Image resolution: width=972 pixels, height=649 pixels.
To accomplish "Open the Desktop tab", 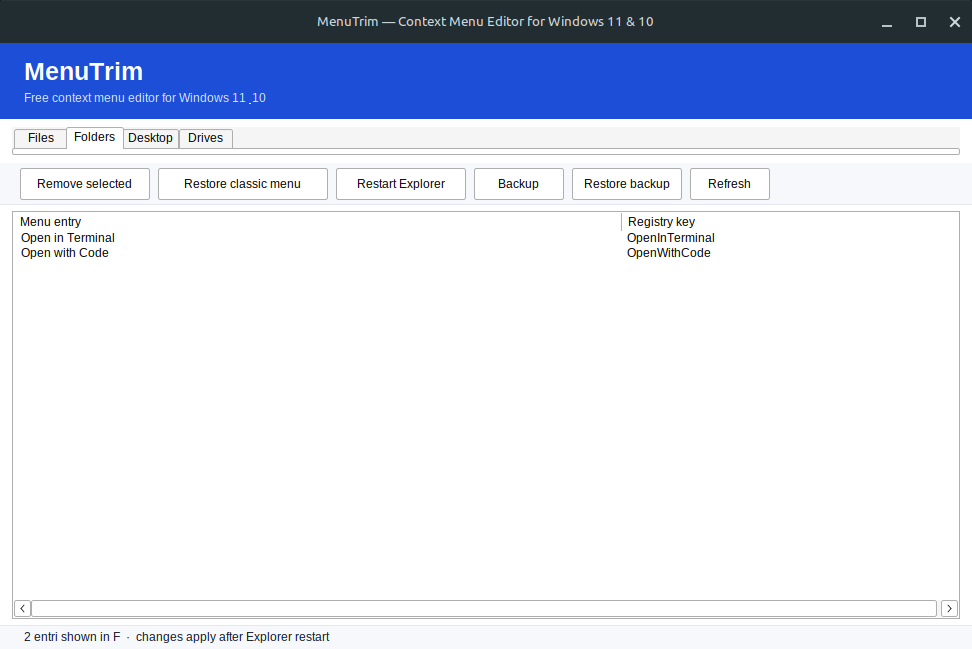I will click(151, 138).
